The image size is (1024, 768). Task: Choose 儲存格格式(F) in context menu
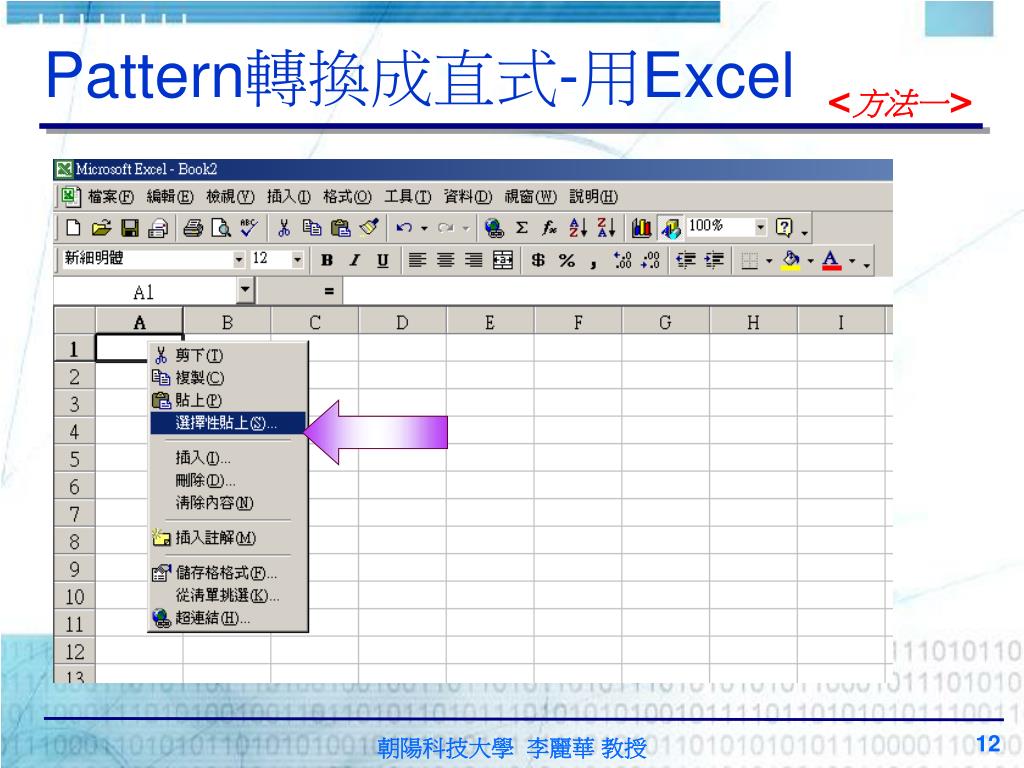pyautogui.click(x=227, y=573)
